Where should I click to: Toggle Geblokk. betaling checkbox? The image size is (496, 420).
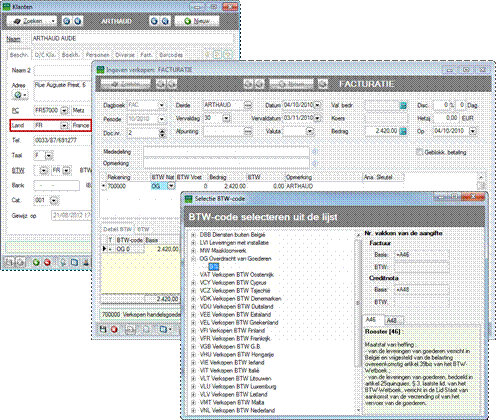click(419, 152)
